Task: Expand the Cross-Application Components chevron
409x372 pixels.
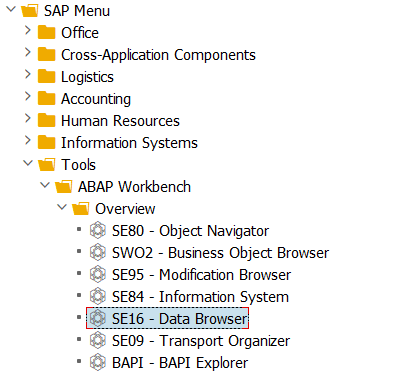Action: [x=28, y=52]
